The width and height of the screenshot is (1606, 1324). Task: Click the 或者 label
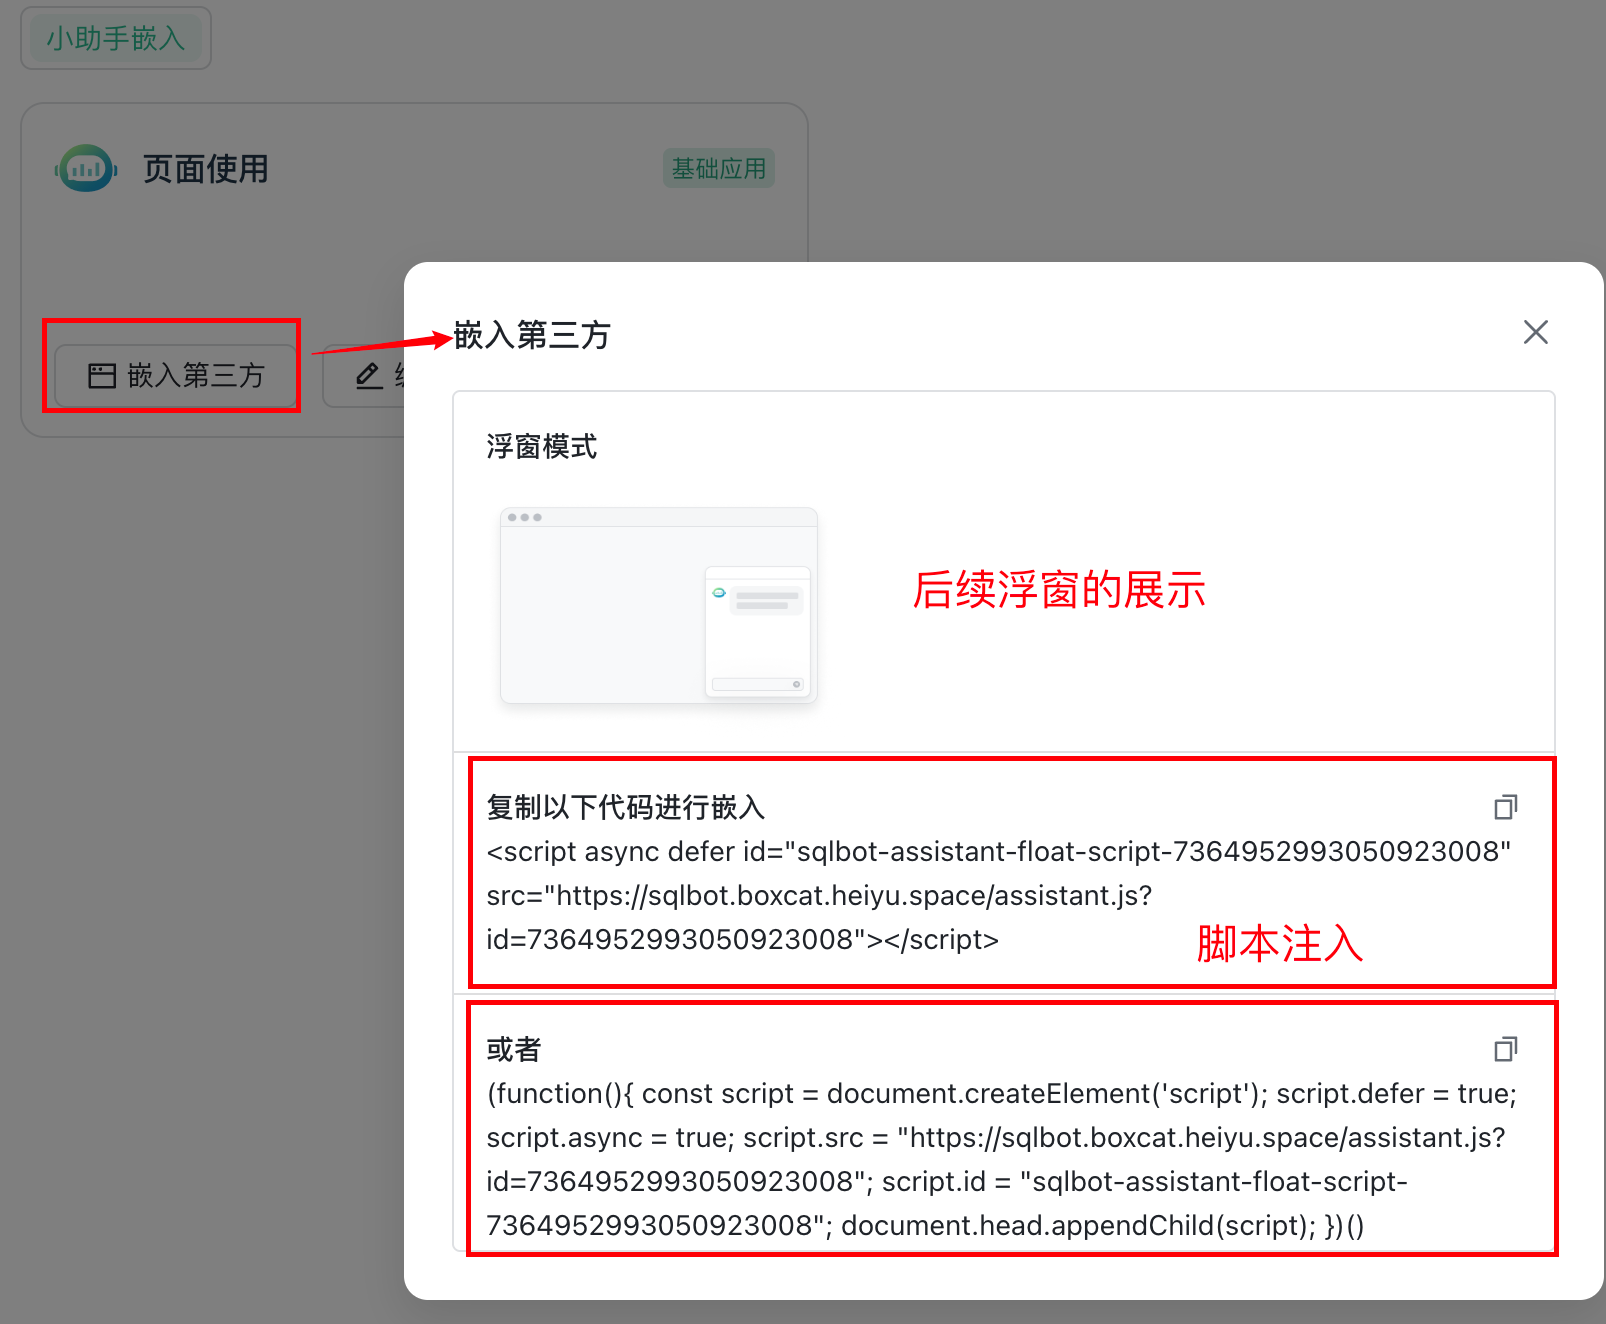tap(514, 1049)
